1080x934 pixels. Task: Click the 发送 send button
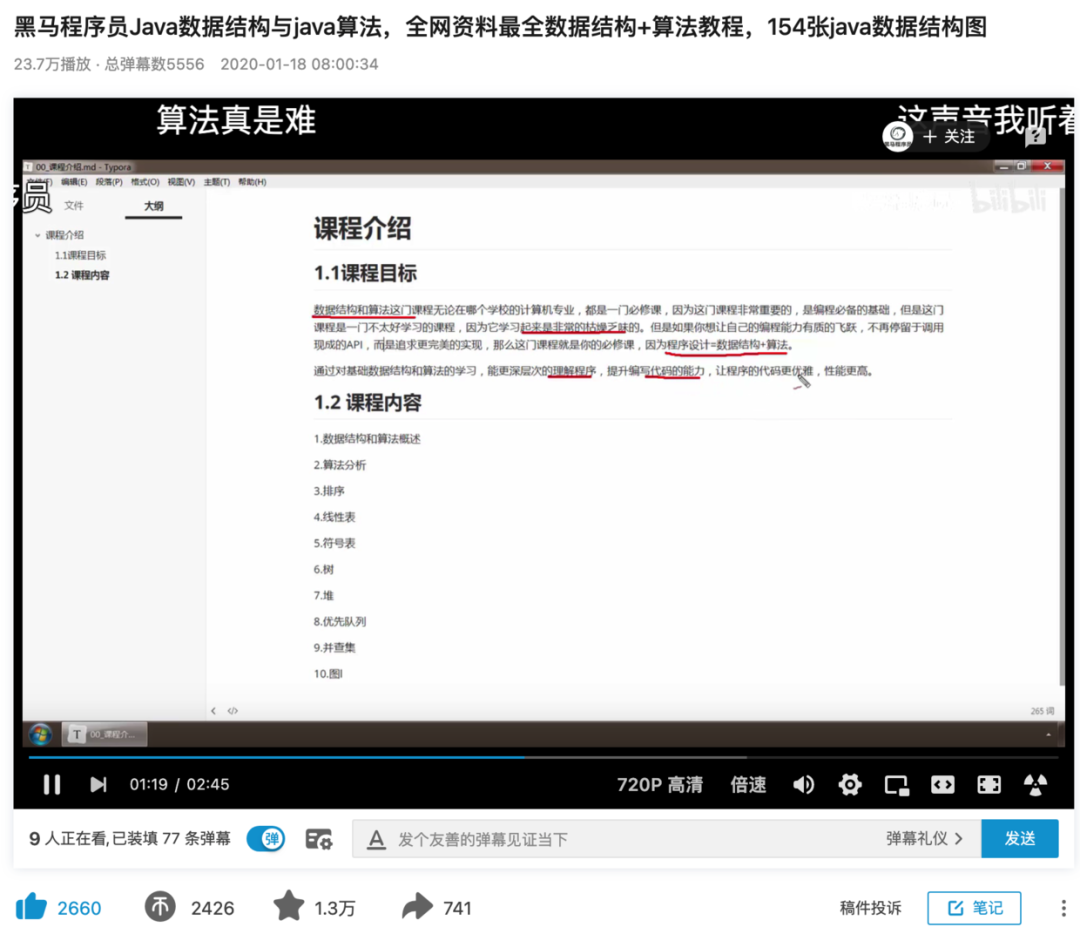tap(1020, 838)
